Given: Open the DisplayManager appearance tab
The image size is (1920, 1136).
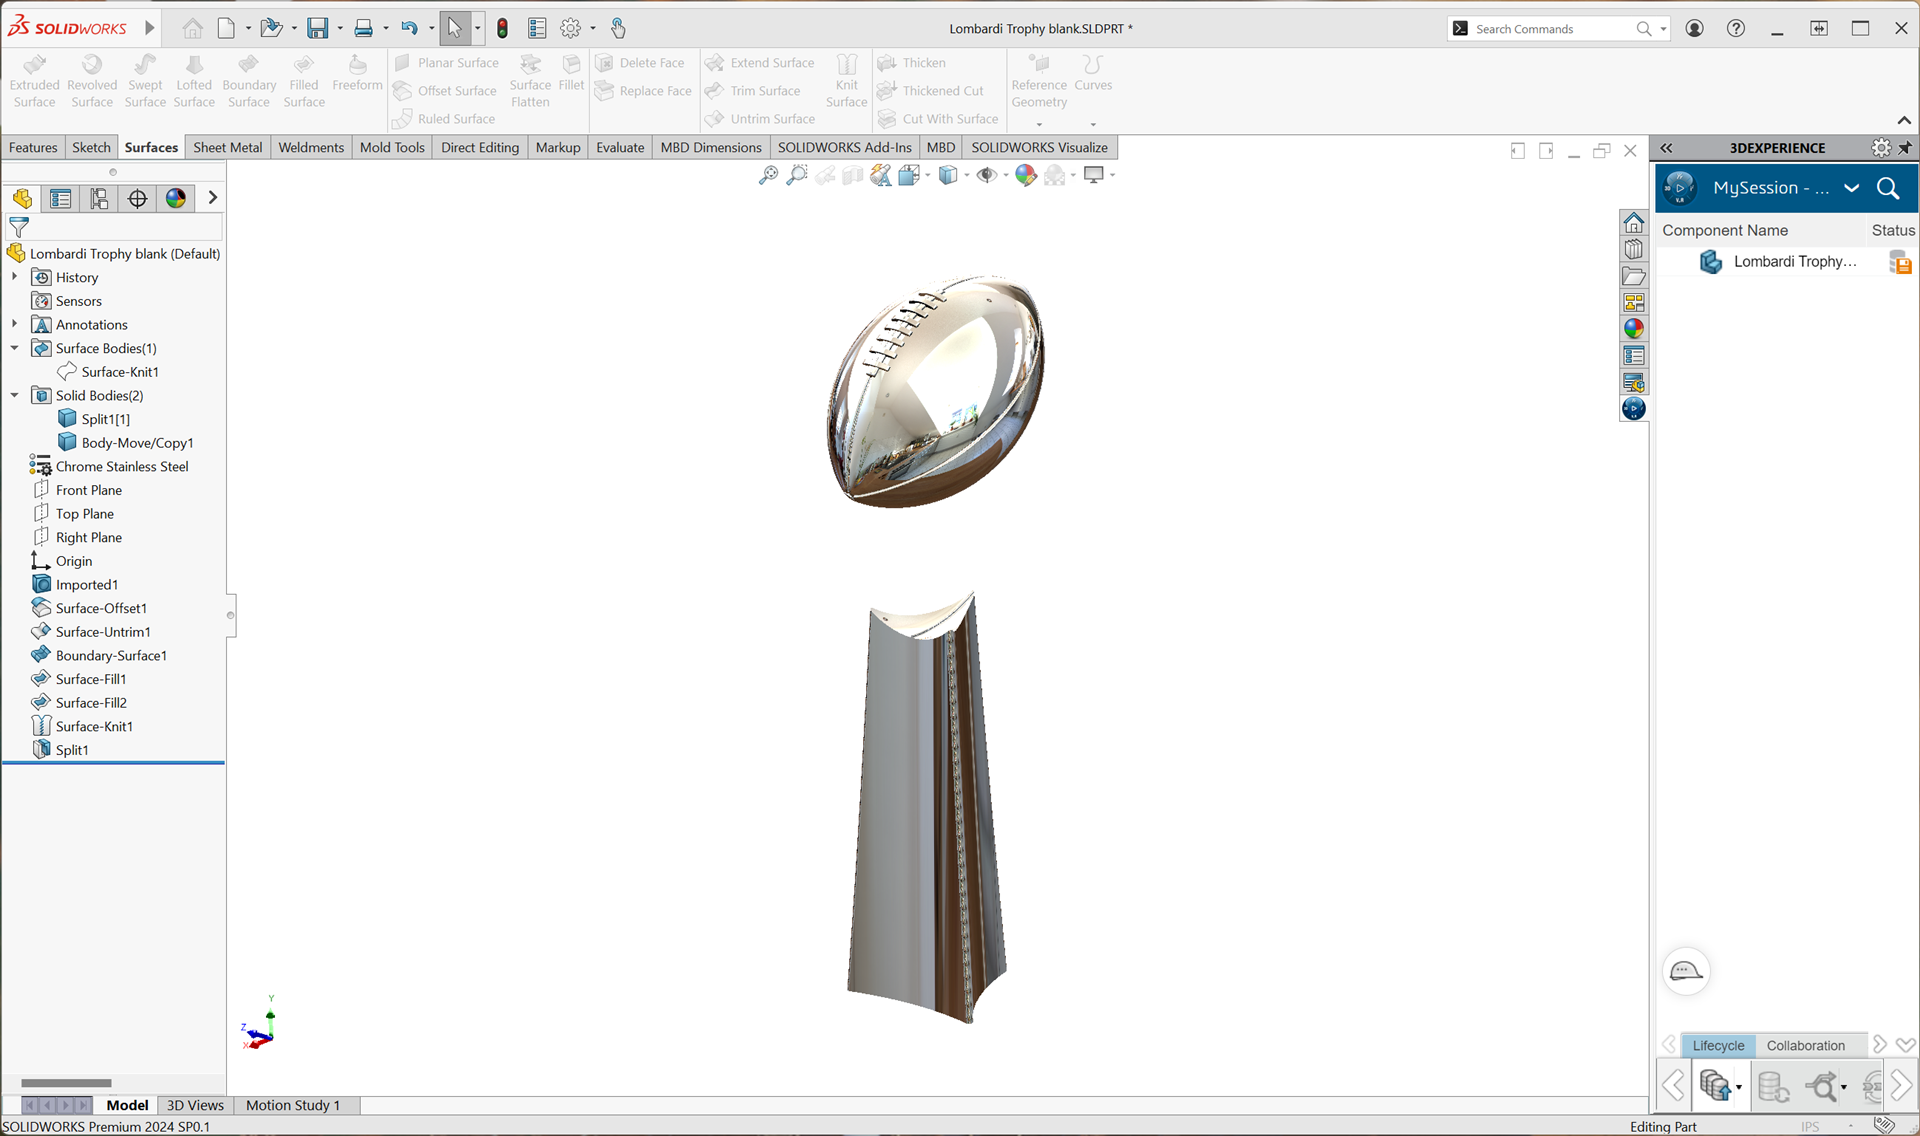Looking at the screenshot, I should click(176, 198).
